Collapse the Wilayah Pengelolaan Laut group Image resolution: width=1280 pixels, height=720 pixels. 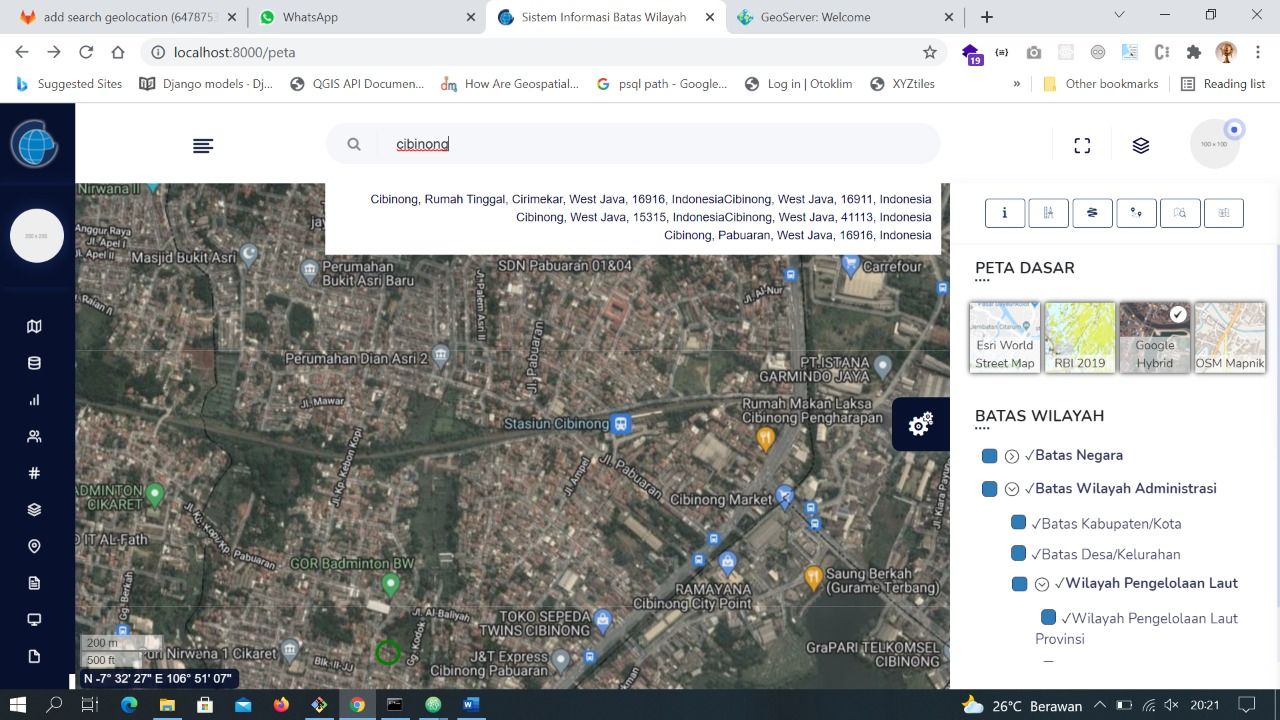(x=1042, y=584)
